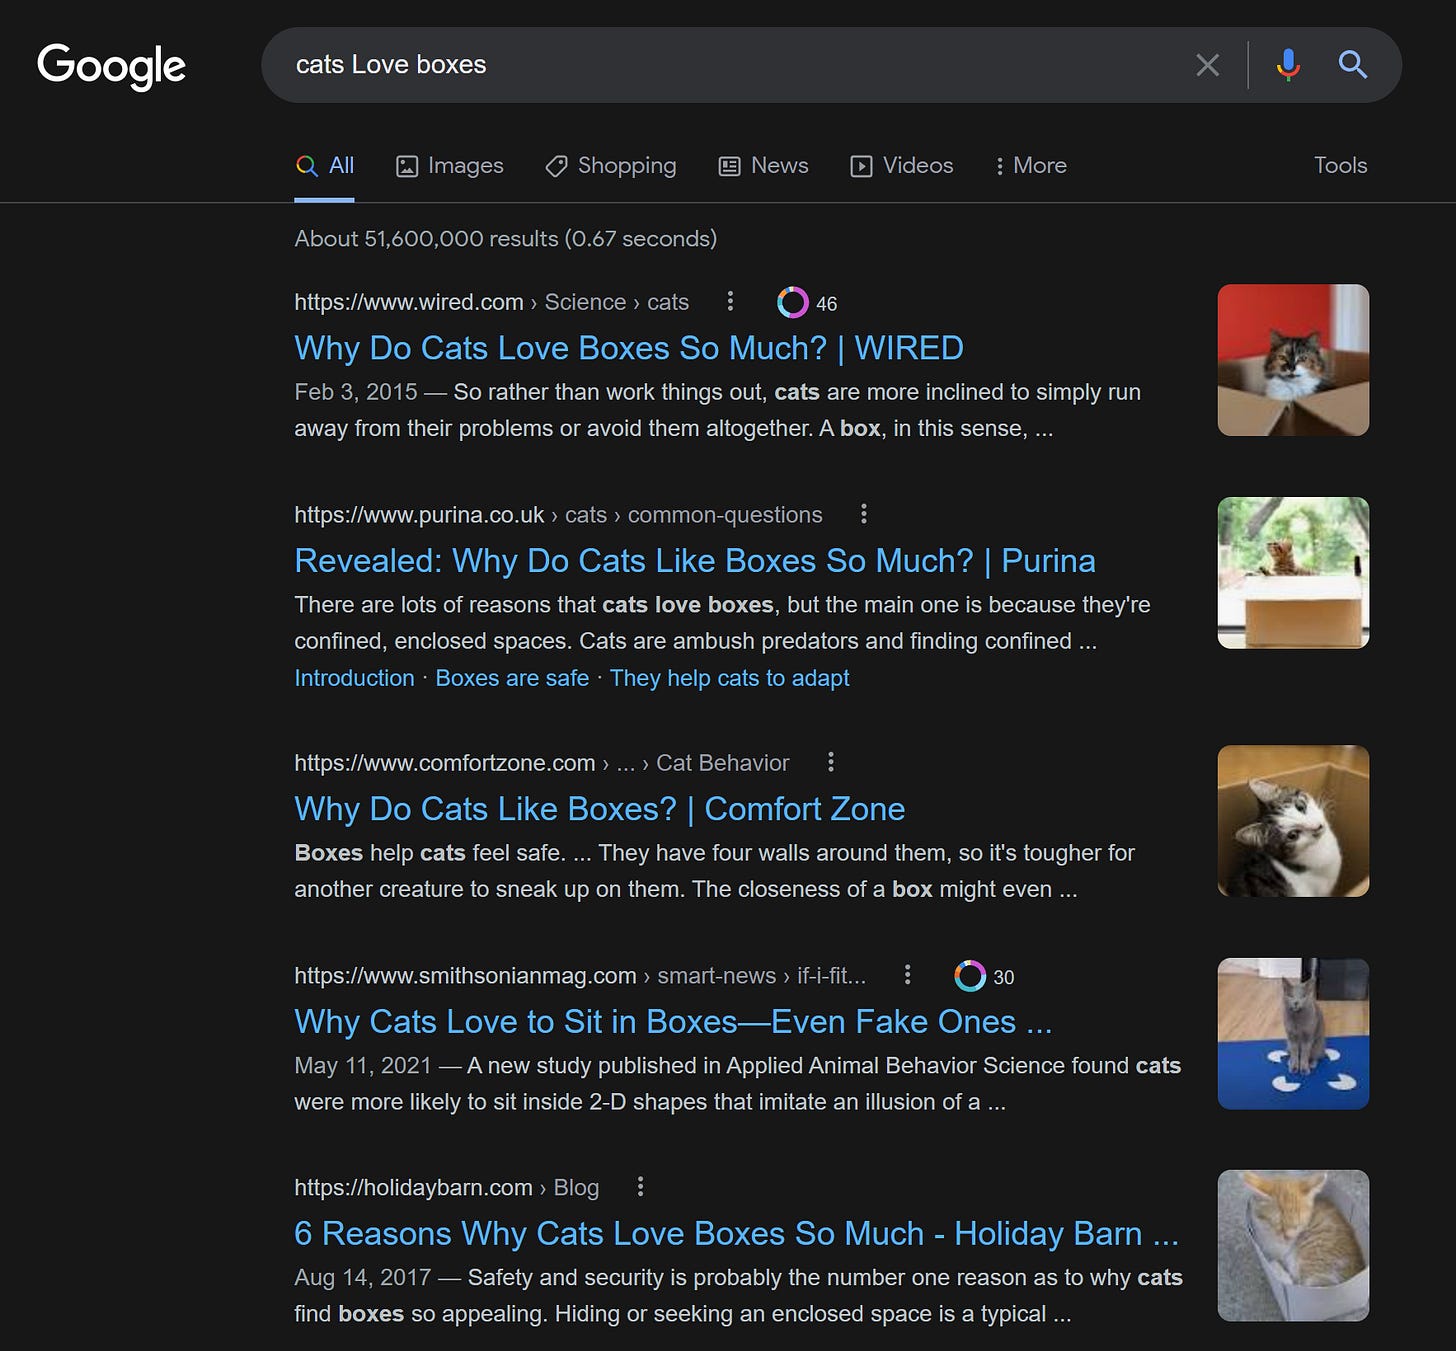Click the Comfort Zone cat-in-box thumbnail
Viewport: 1456px width, 1351px height.
[1293, 821]
